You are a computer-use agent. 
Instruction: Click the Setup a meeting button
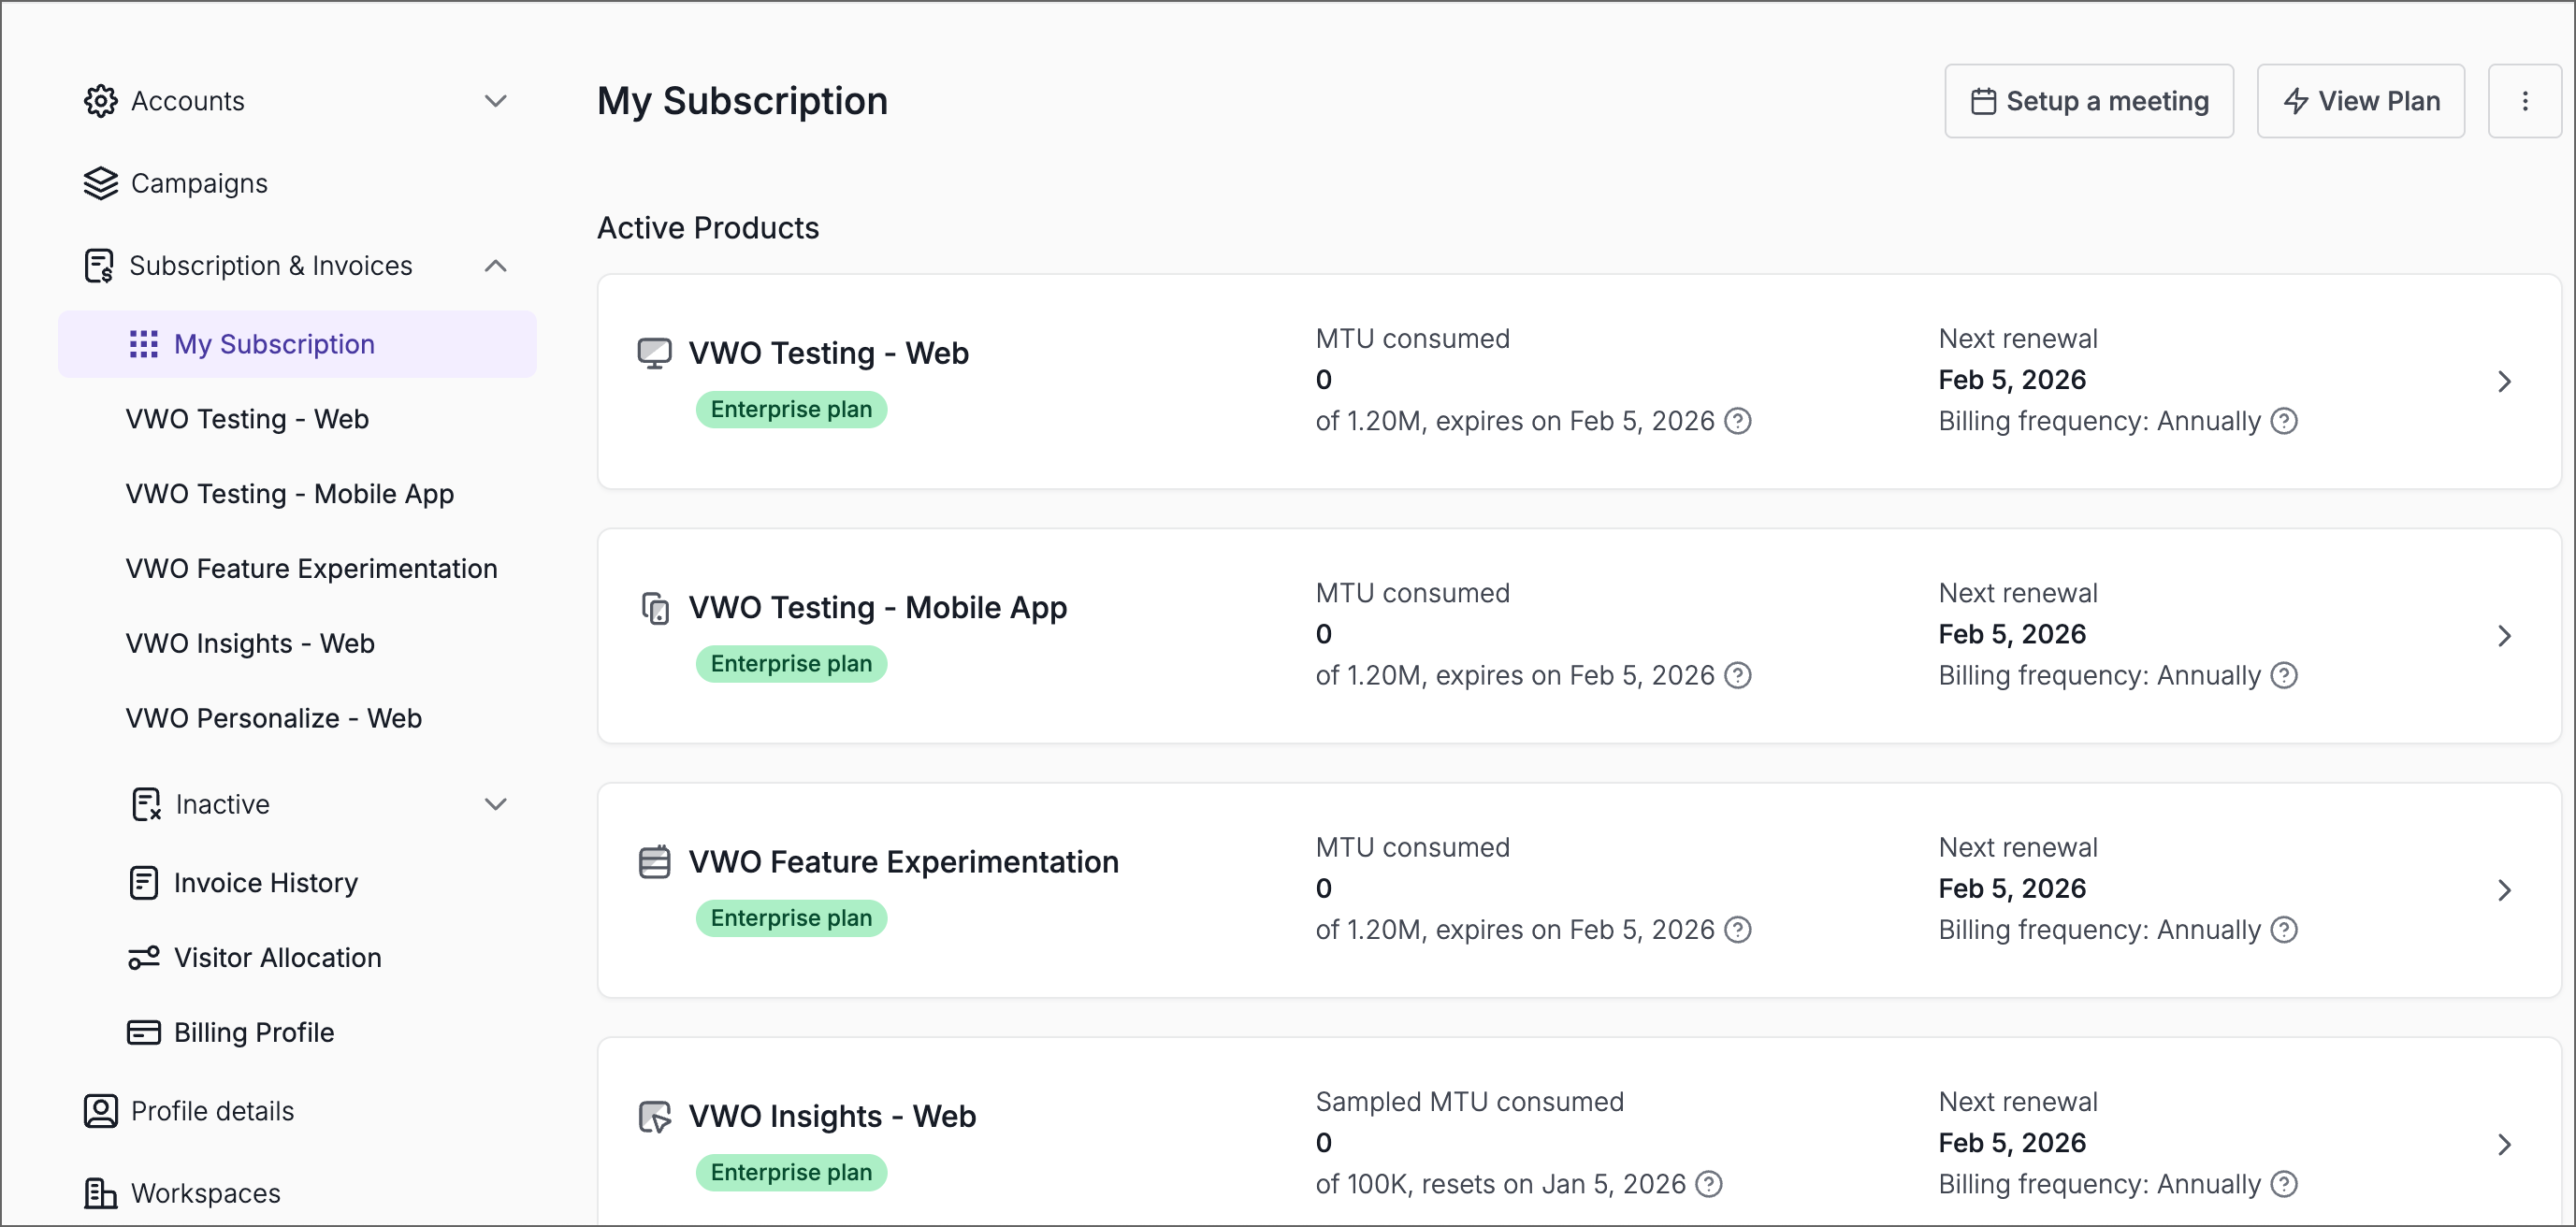coord(2088,101)
